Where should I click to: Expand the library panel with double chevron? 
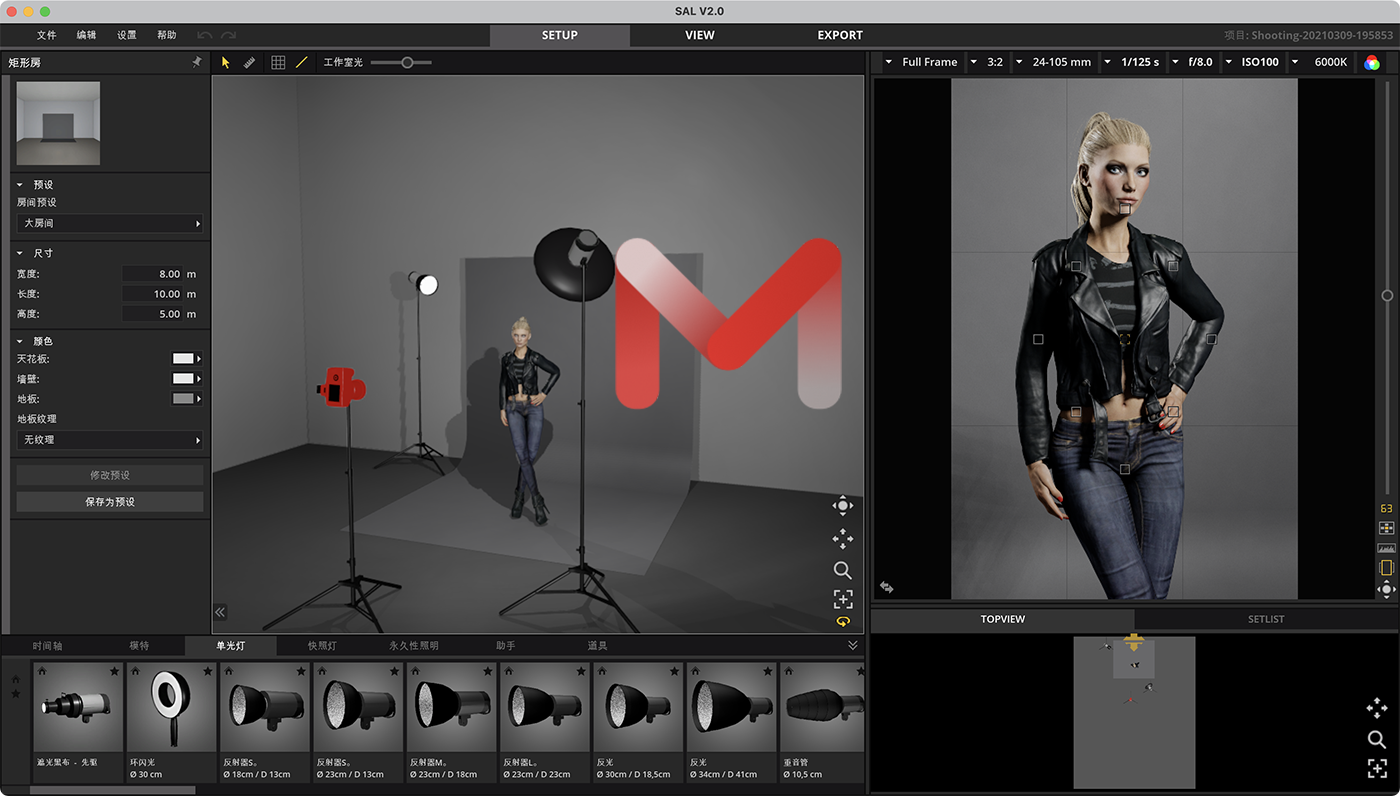[853, 646]
